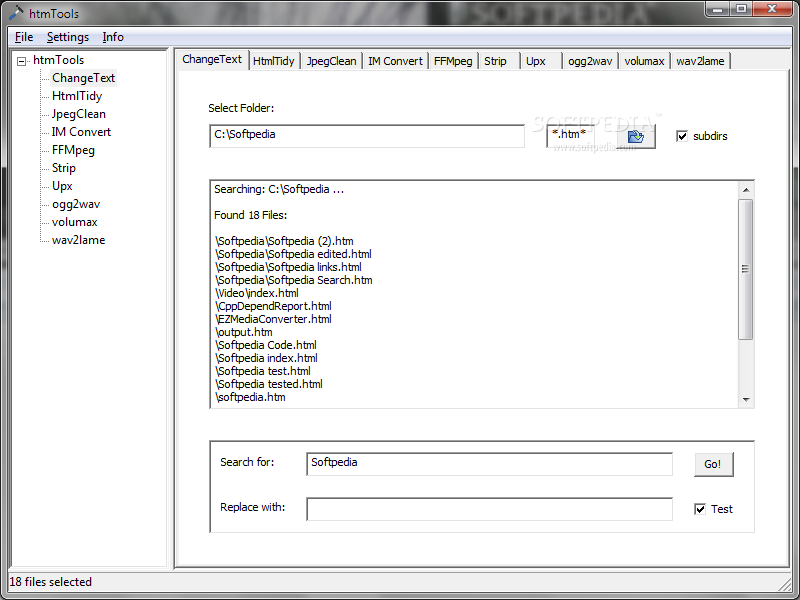Open the Info menu

coord(113,37)
